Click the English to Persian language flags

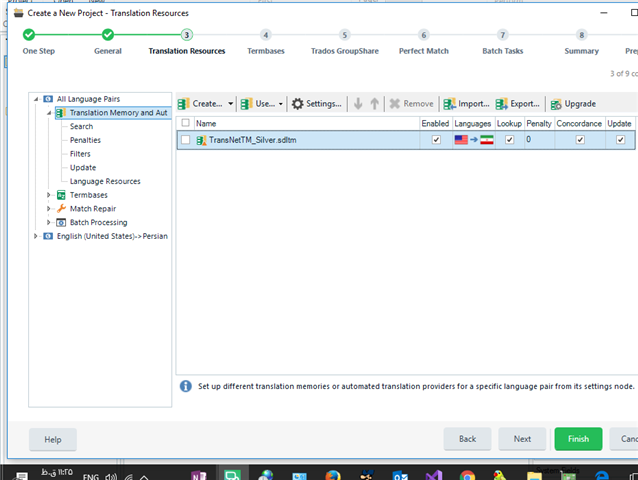pyautogui.click(x=474, y=140)
